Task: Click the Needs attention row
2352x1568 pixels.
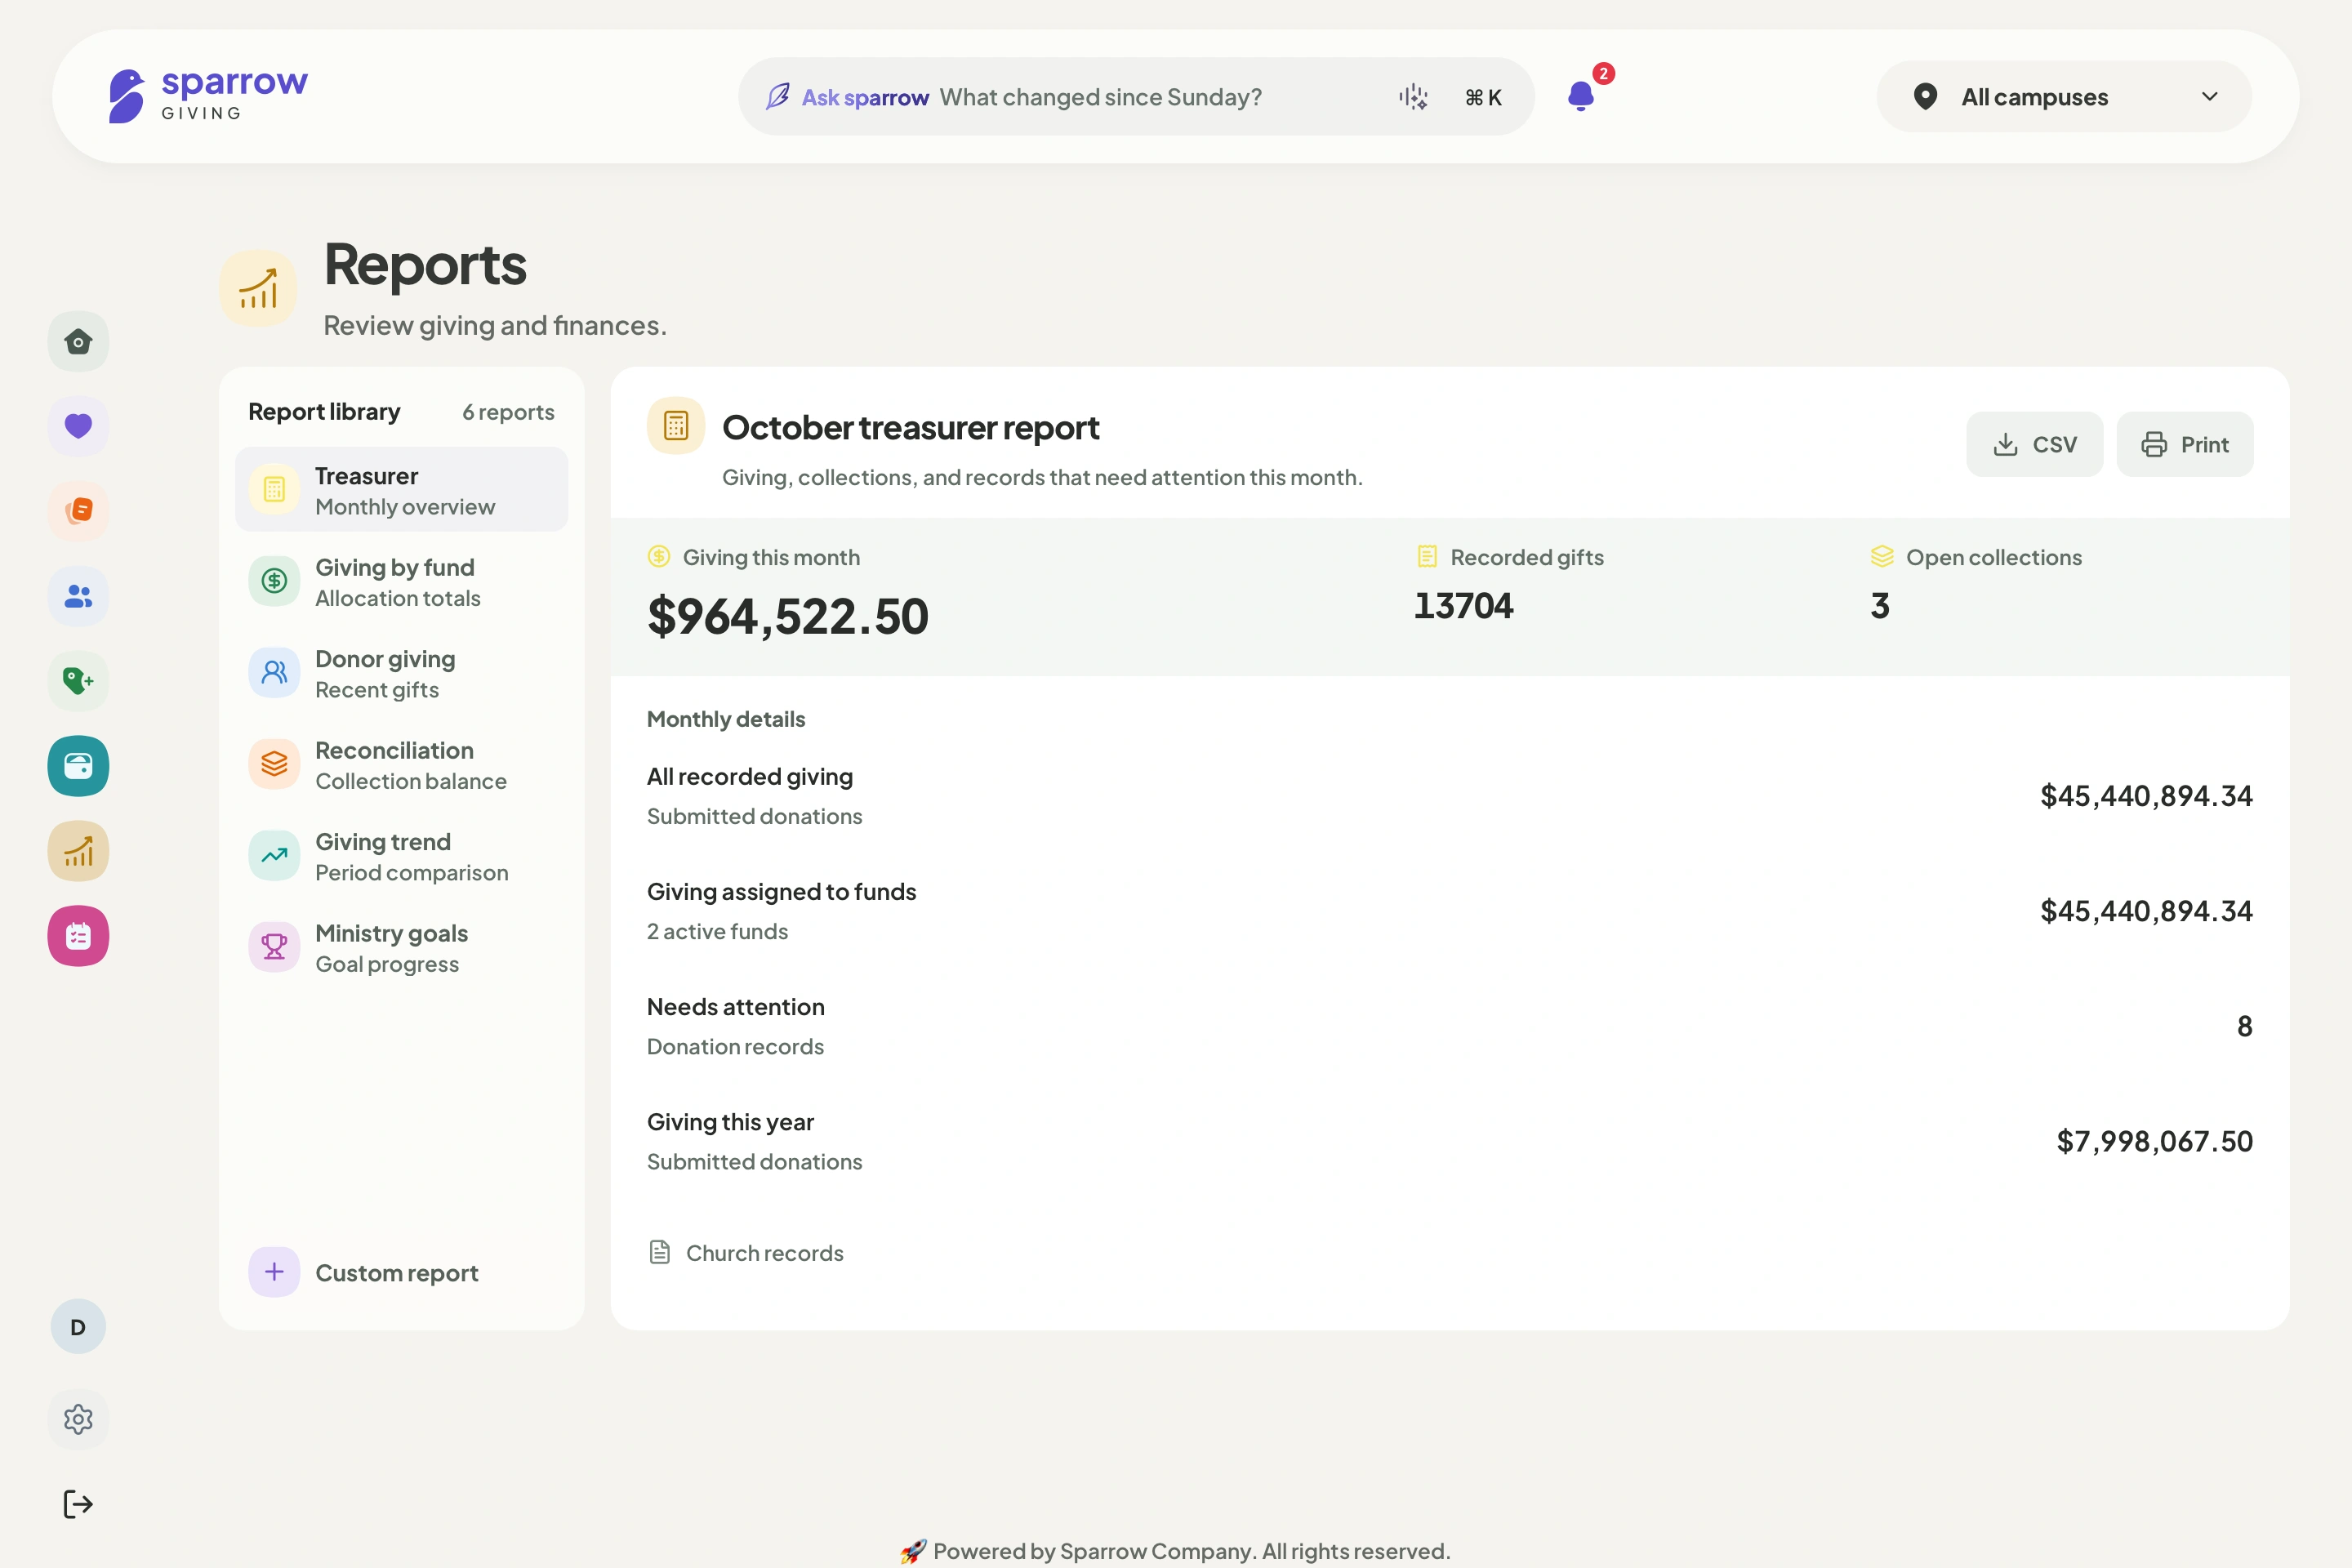Action: click(1449, 1026)
